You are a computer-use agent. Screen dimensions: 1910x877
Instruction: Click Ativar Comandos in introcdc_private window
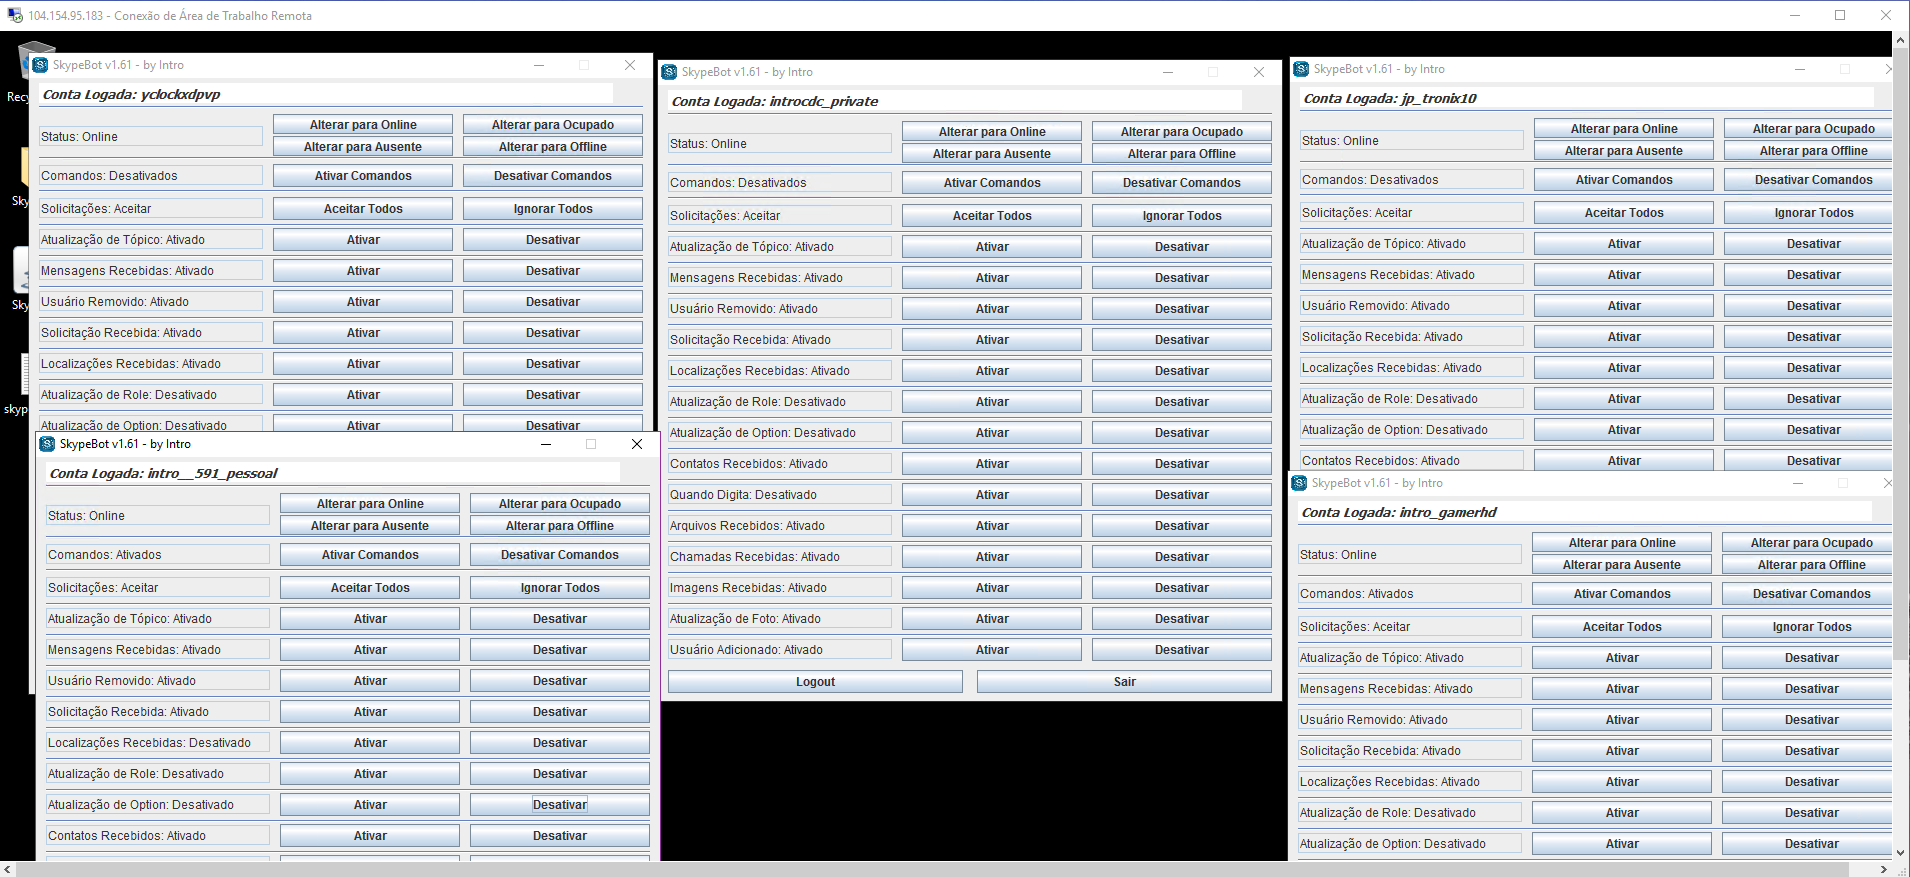[x=992, y=183]
